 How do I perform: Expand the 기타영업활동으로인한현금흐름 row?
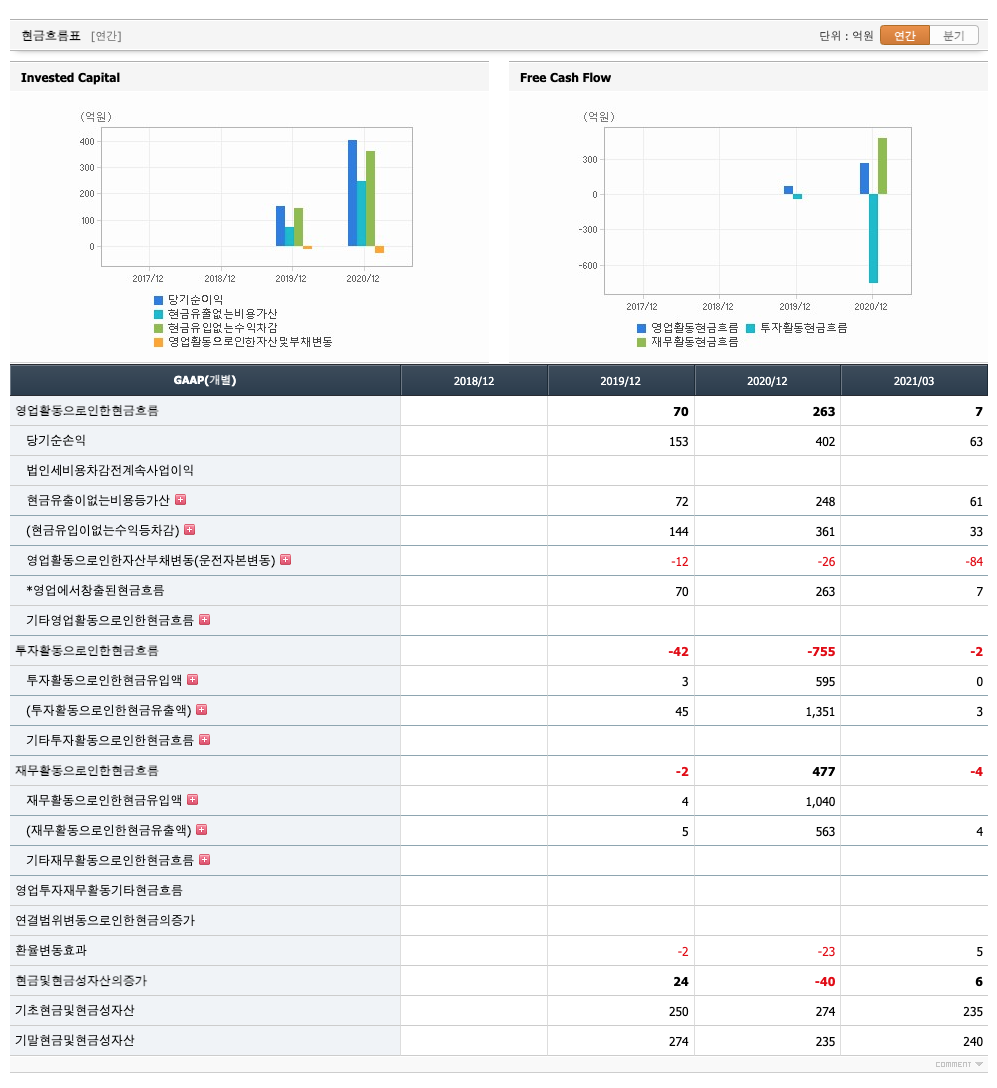tap(204, 620)
